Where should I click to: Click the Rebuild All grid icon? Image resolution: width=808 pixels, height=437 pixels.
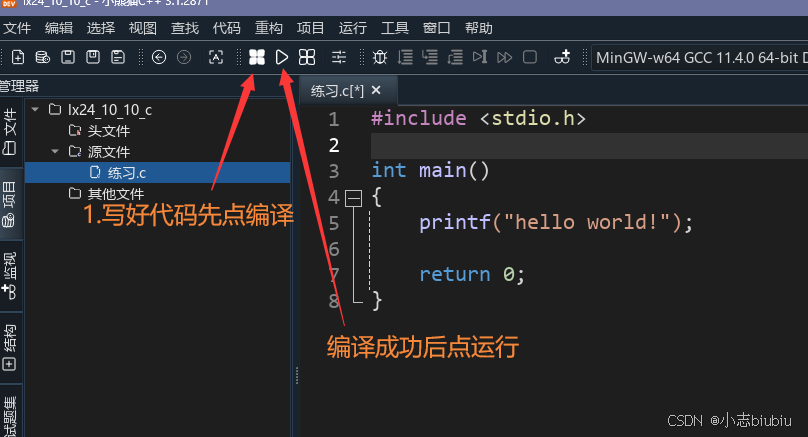307,57
